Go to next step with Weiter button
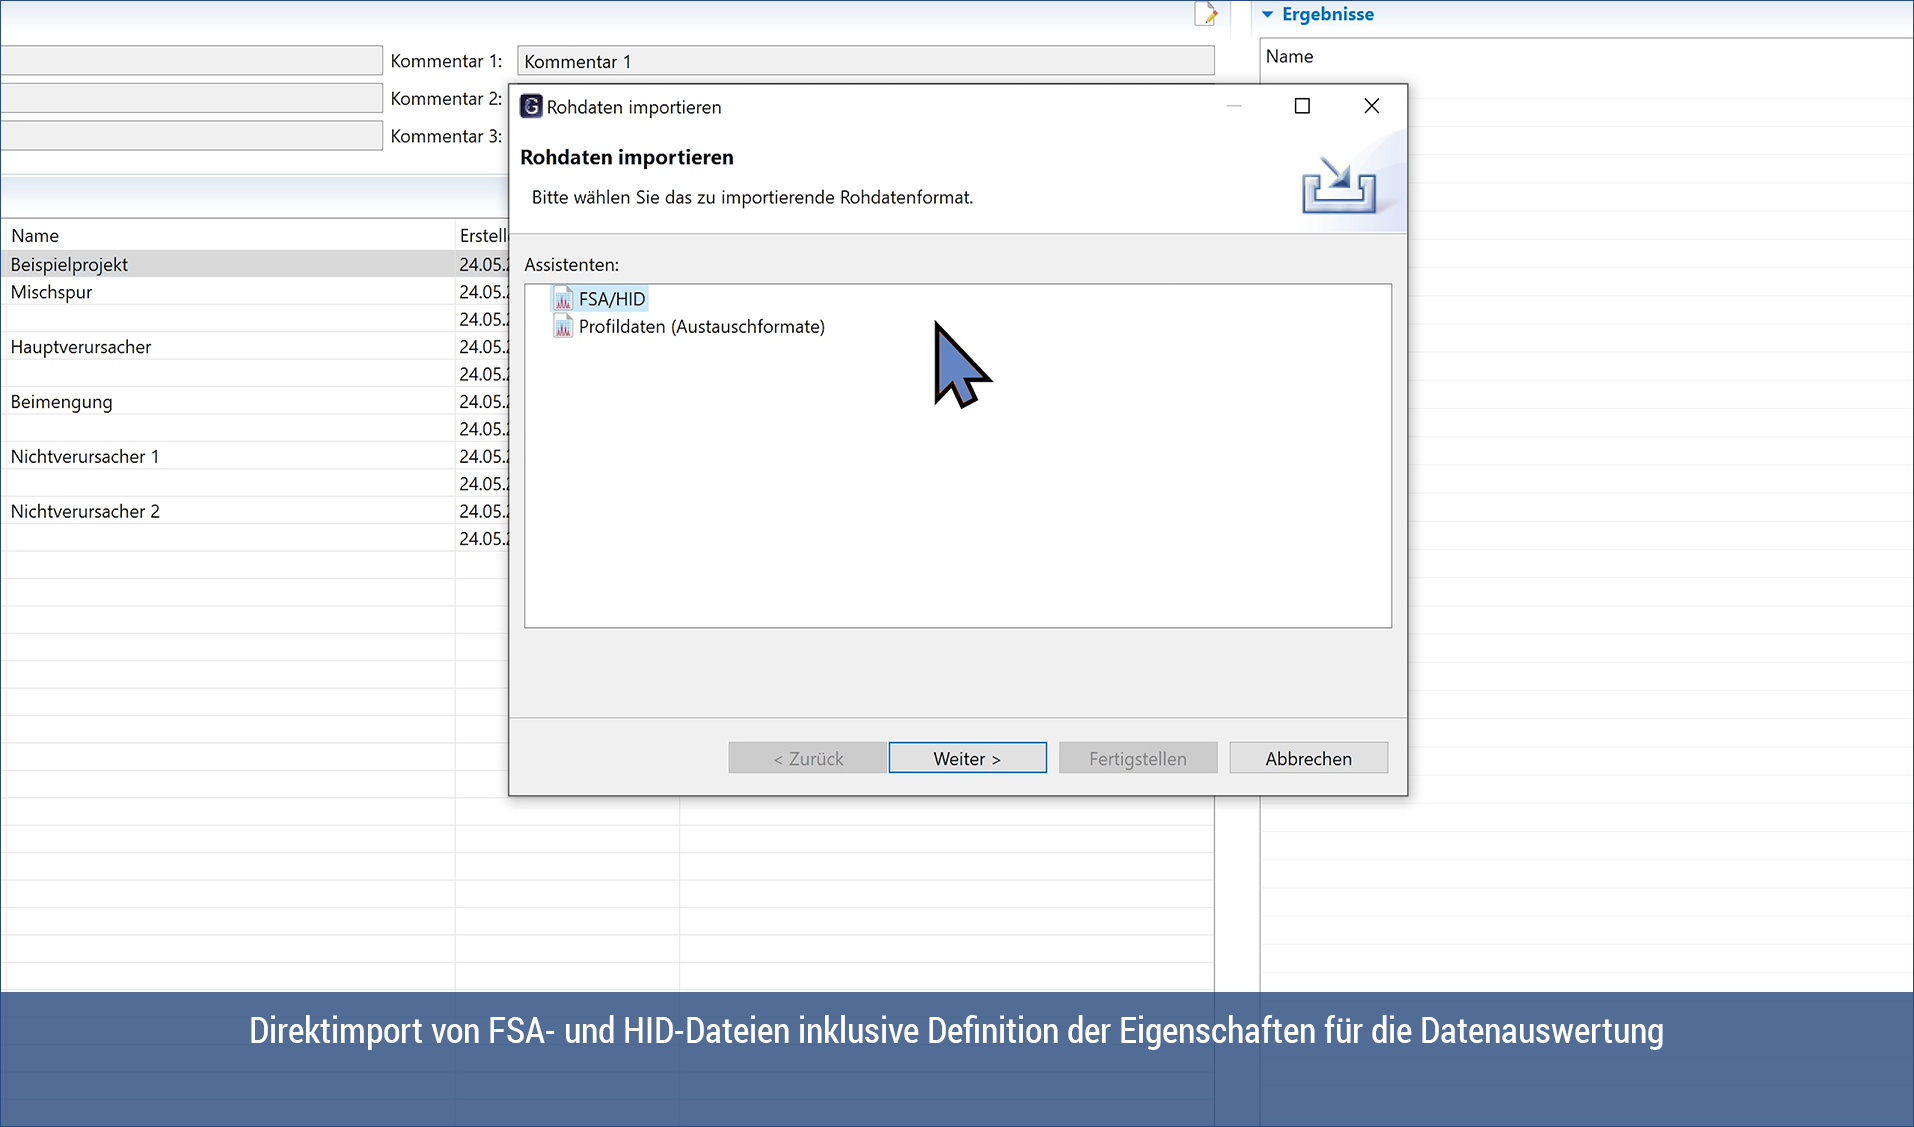Viewport: 1914px width, 1127px height. (967, 758)
